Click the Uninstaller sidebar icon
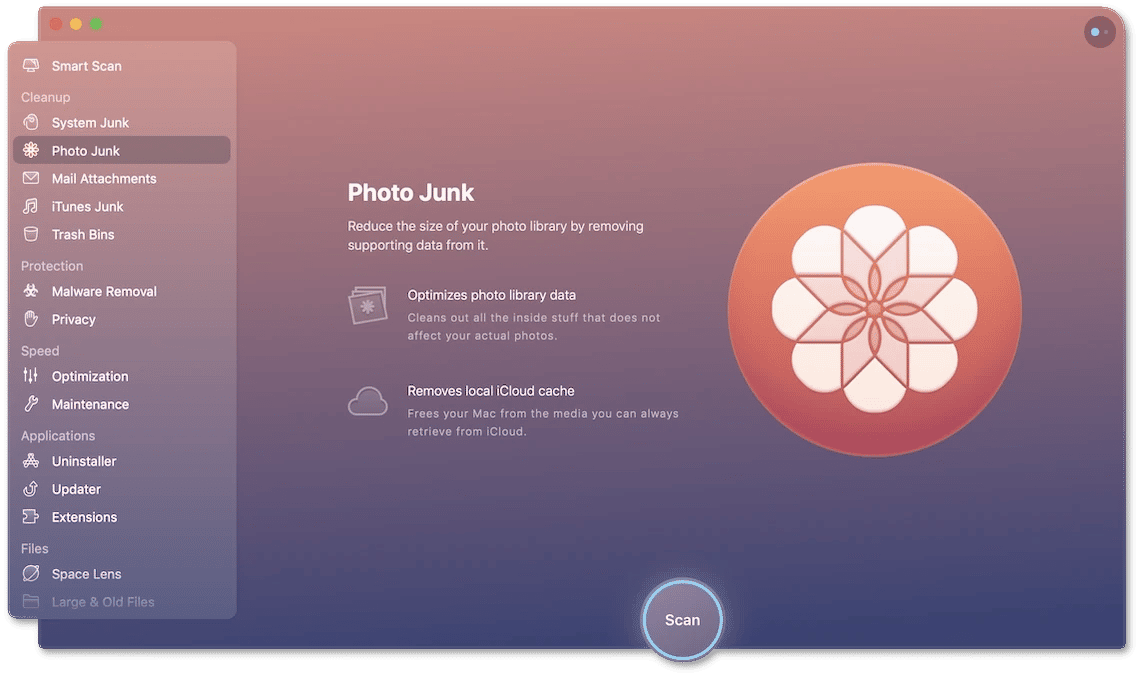 pos(31,461)
